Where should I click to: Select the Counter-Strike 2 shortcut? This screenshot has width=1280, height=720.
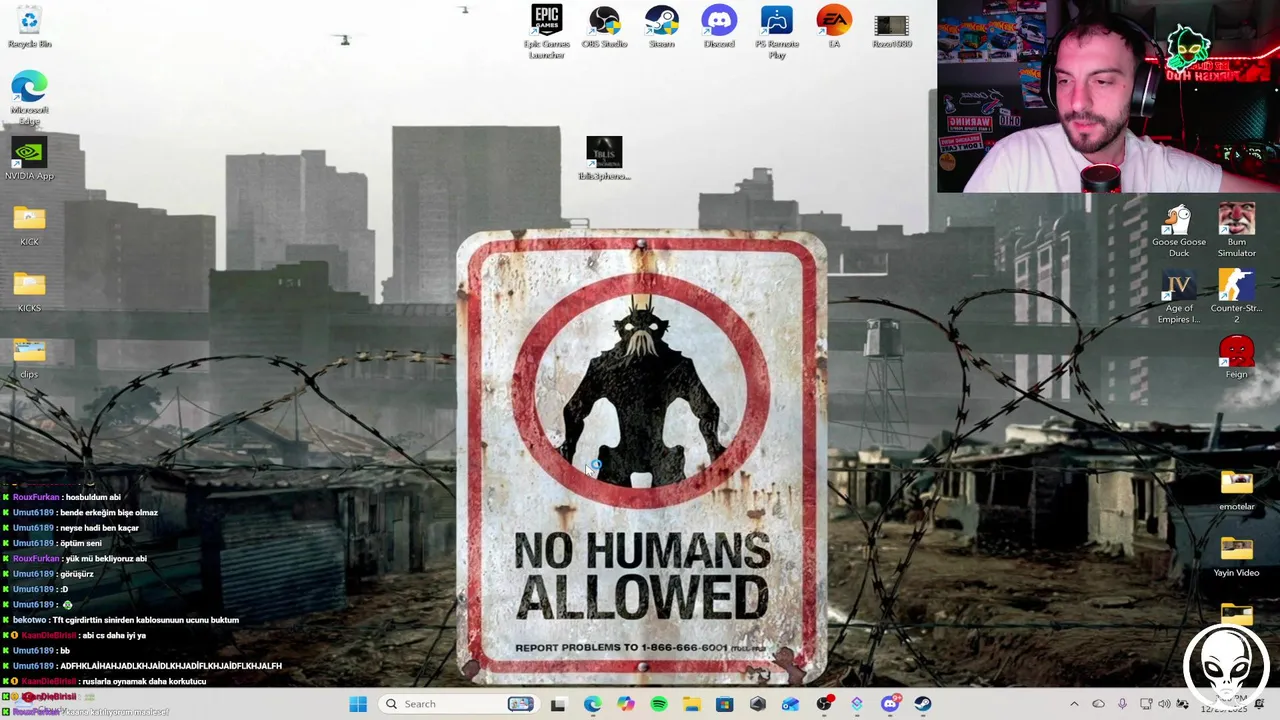(1237, 296)
